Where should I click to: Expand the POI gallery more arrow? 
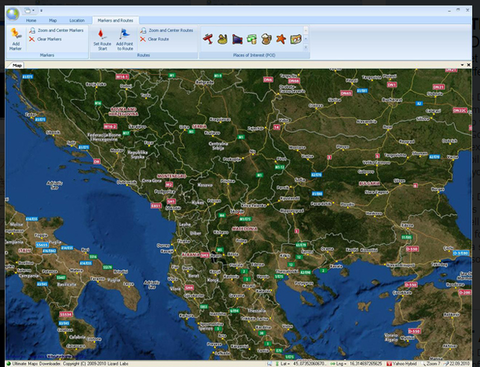(x=306, y=47)
